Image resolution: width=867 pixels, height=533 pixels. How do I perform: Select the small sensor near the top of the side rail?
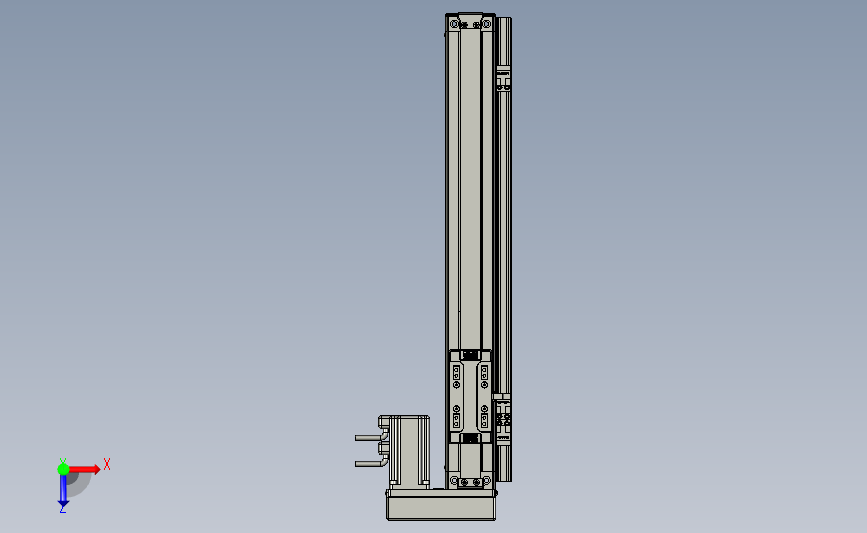(503, 78)
